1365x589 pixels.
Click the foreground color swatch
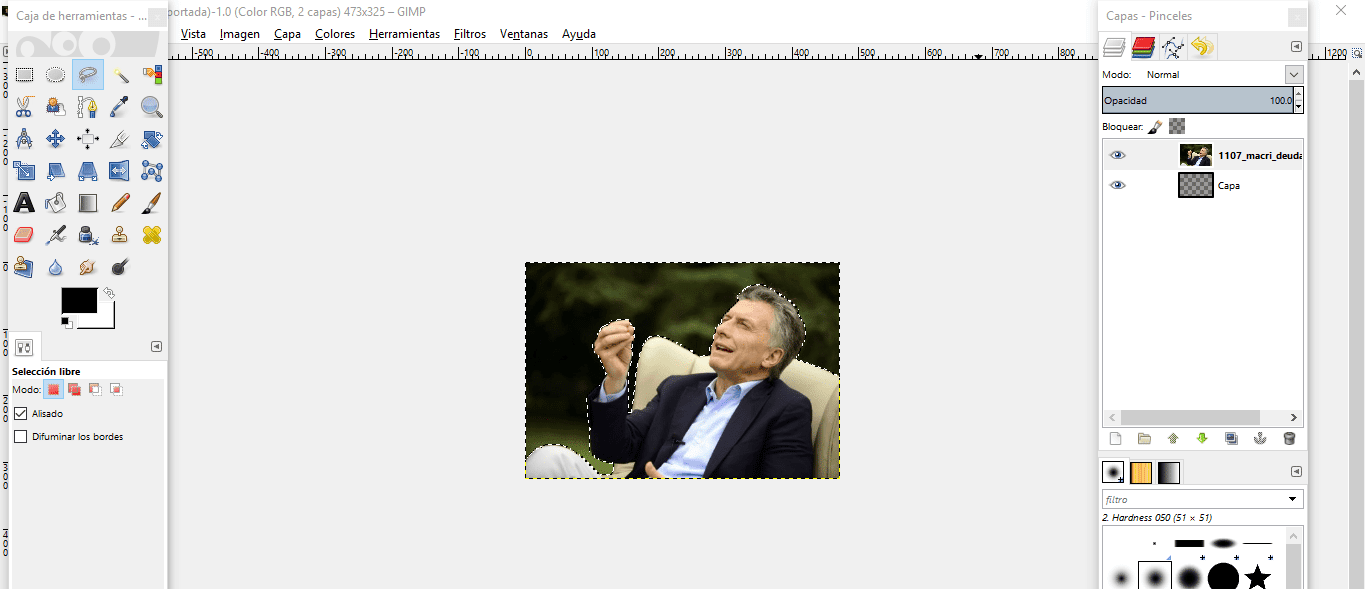click(79, 300)
